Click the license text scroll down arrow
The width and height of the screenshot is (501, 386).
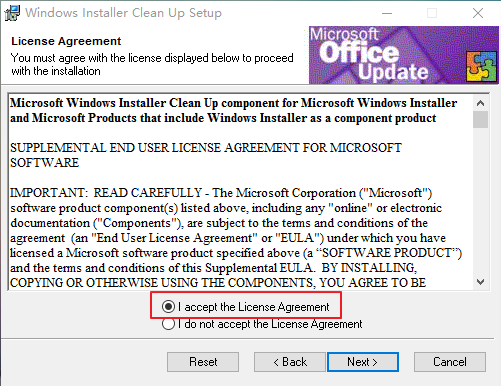[x=480, y=282]
